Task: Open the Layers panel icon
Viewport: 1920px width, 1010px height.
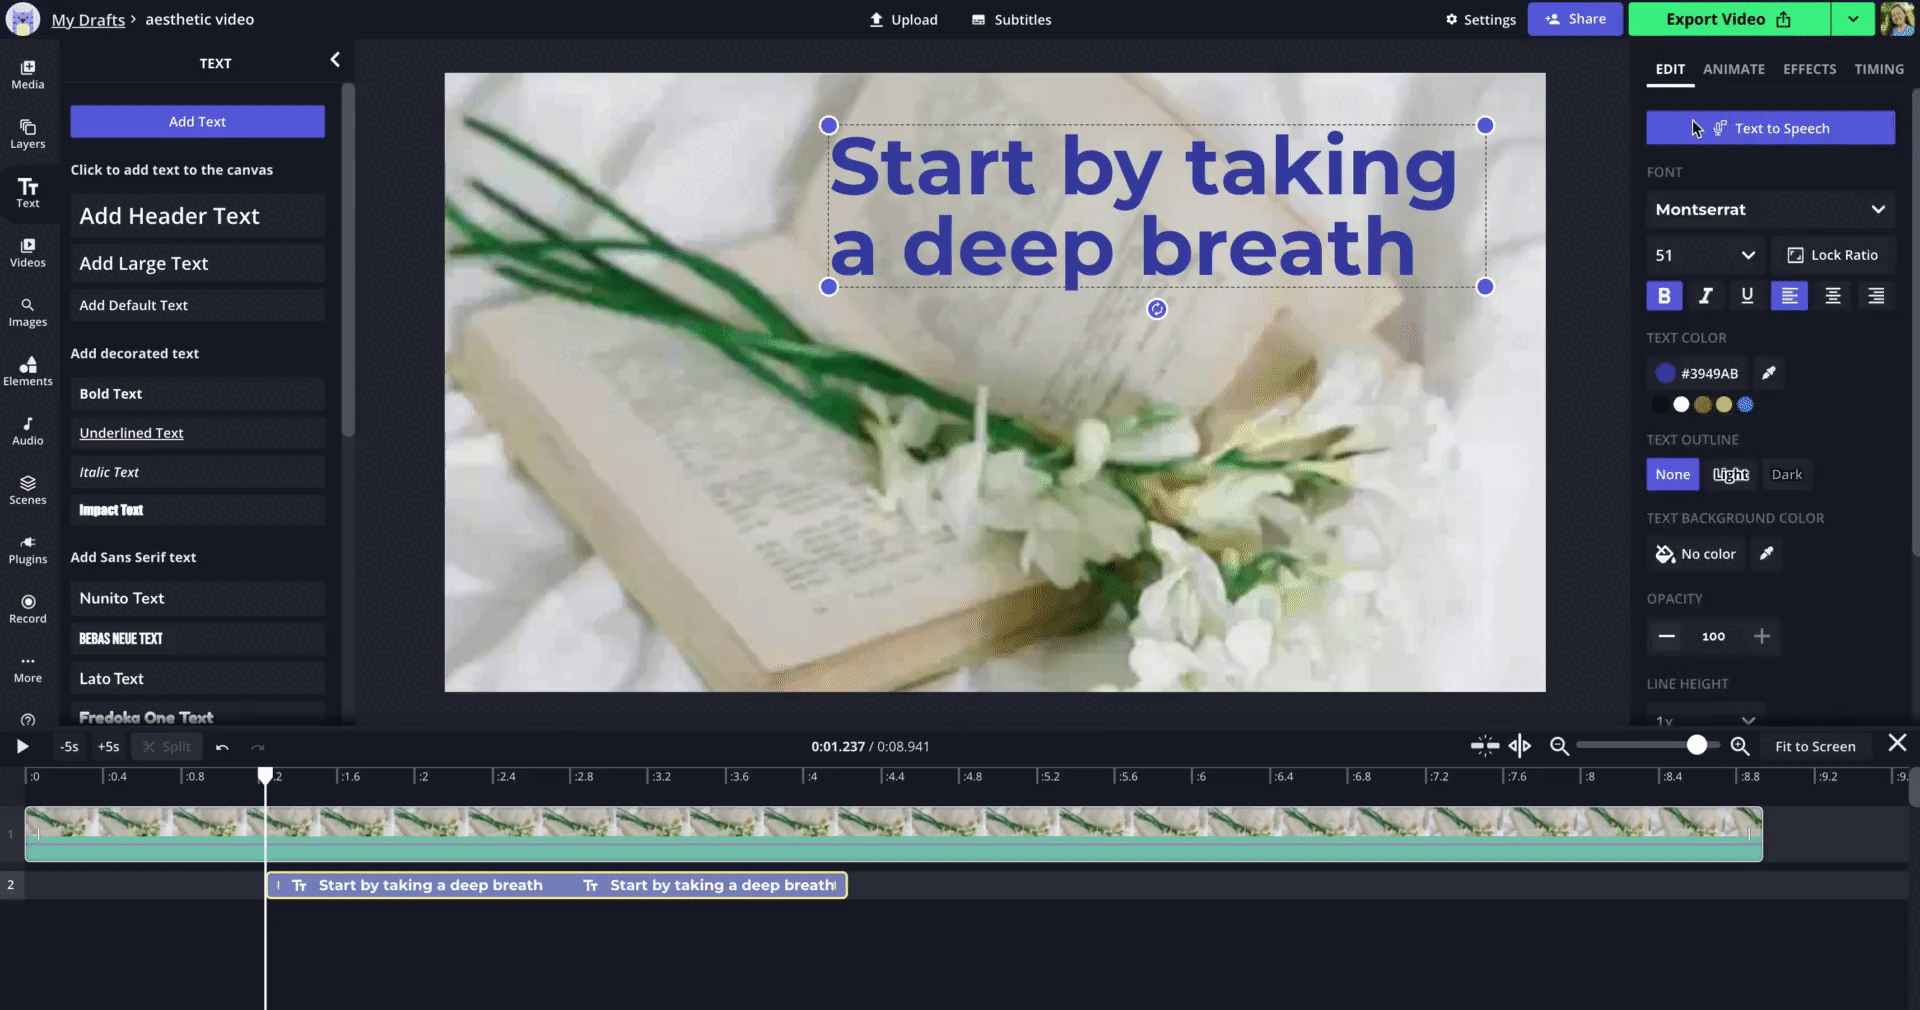Action: [28, 133]
